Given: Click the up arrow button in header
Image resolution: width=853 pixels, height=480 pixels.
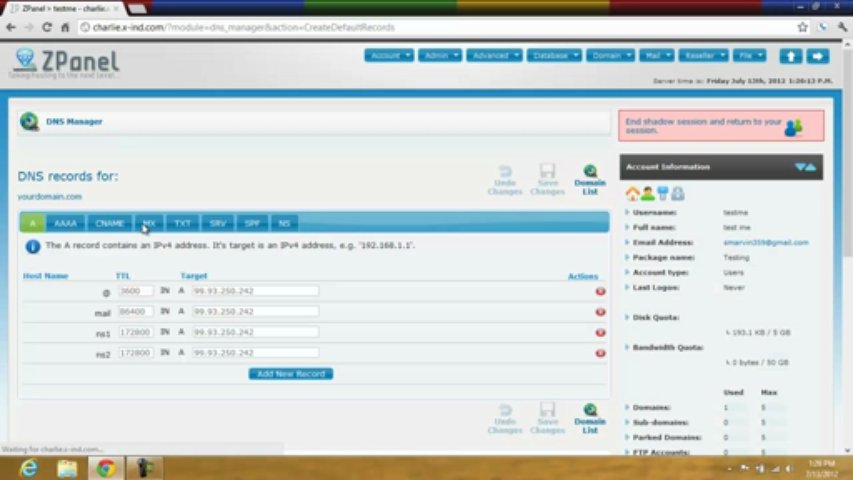Looking at the screenshot, I should 790,56.
